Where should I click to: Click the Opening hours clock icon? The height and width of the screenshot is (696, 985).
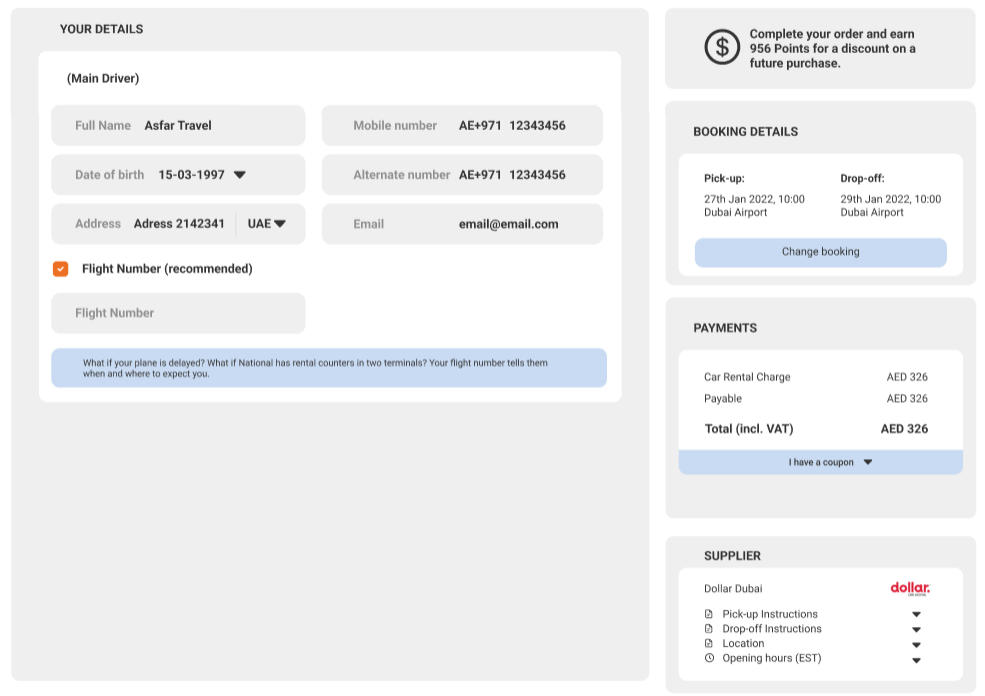click(709, 658)
